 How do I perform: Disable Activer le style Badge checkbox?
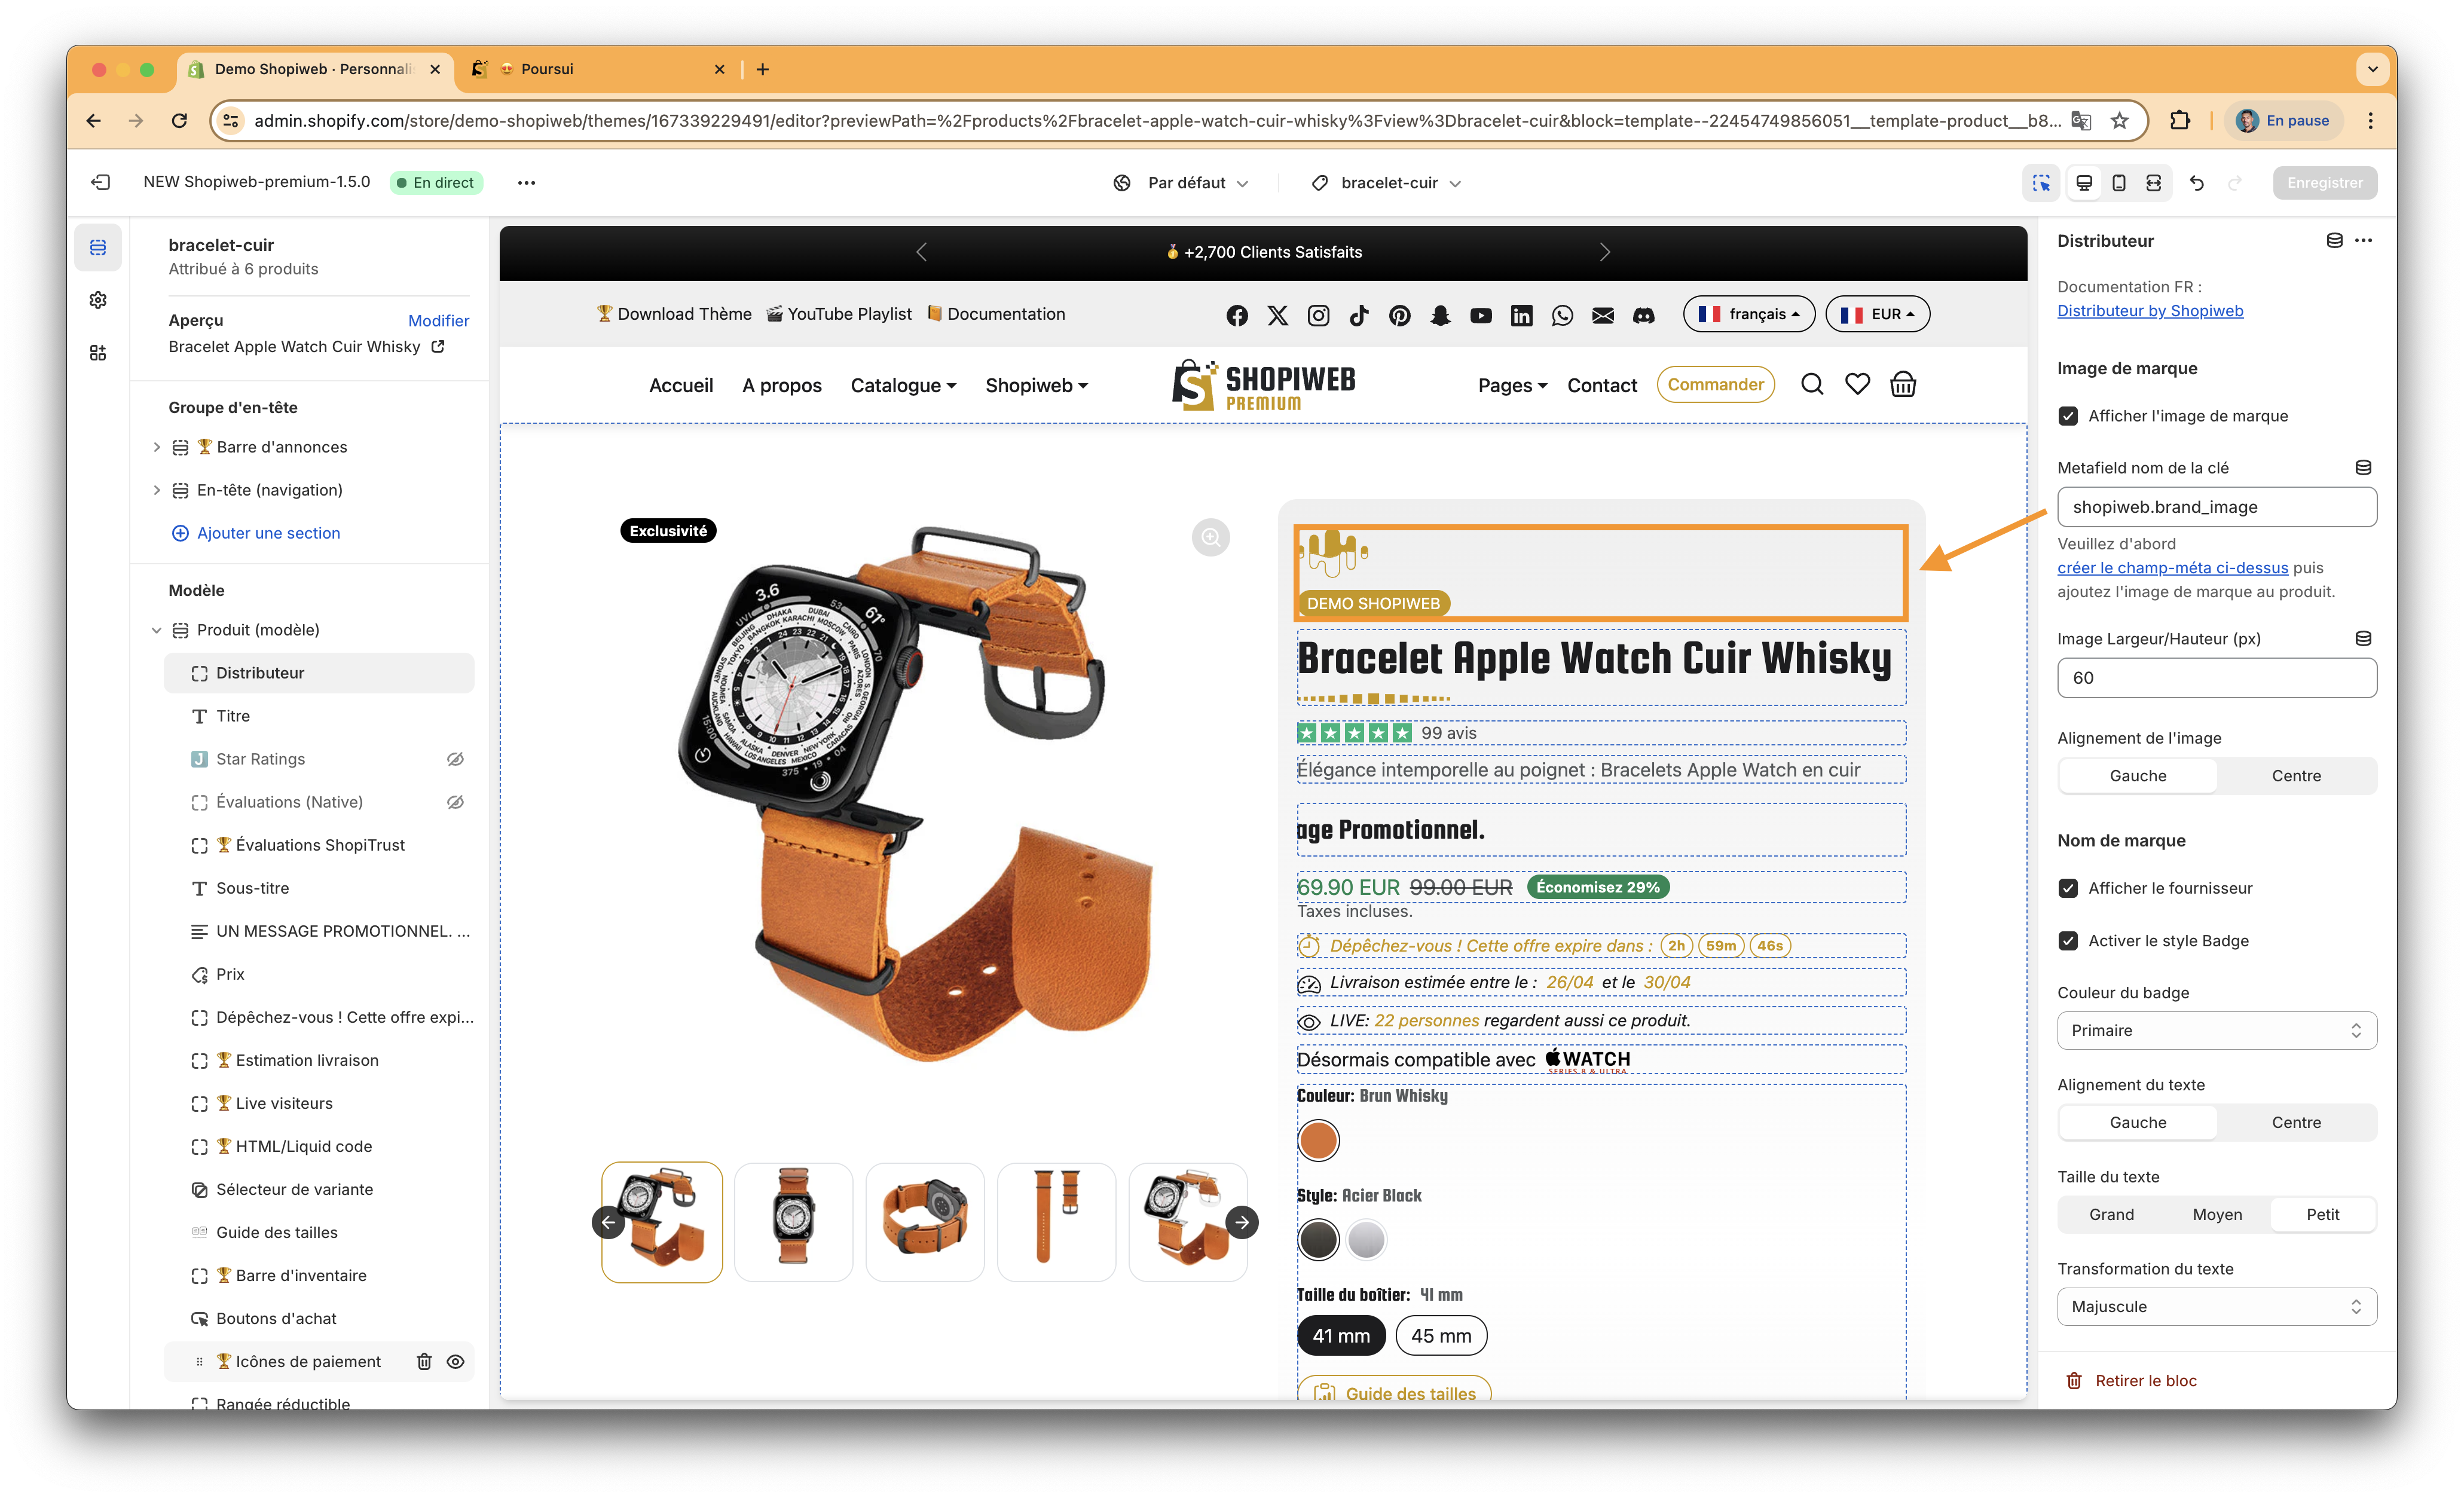coord(2068,941)
